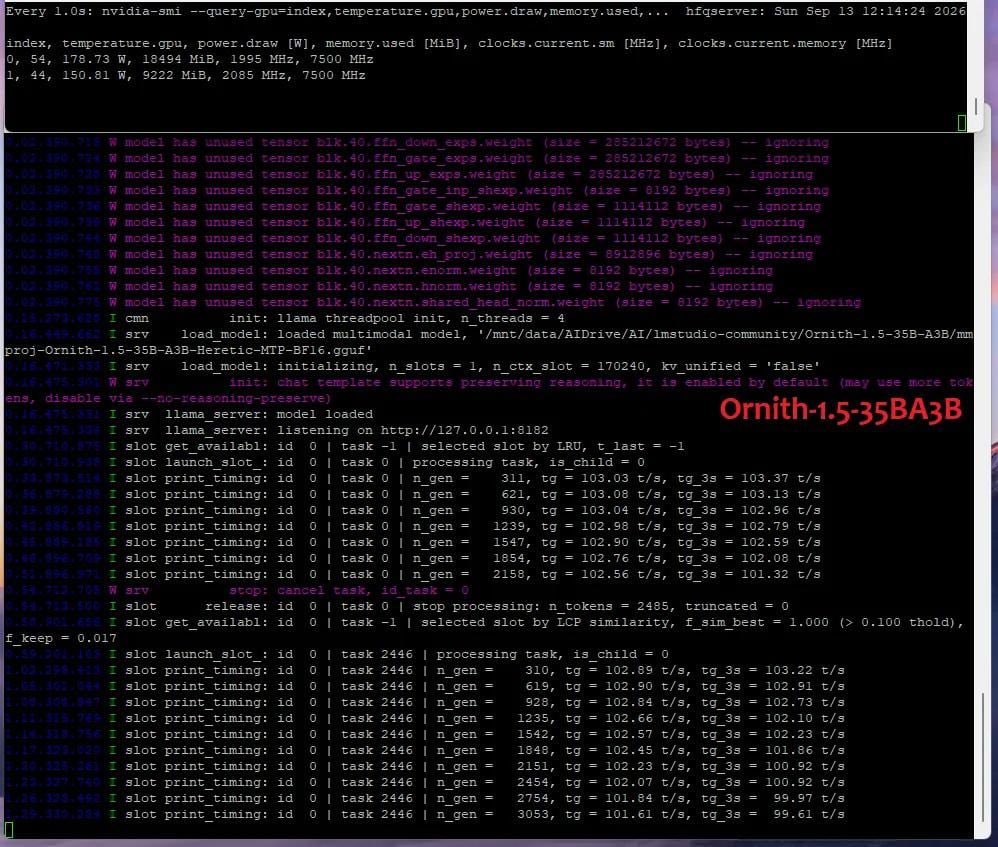Click the tensor name 'blk.40.ffn_gate_inp_shexp.weight'
998x847 pixels.
point(444,190)
